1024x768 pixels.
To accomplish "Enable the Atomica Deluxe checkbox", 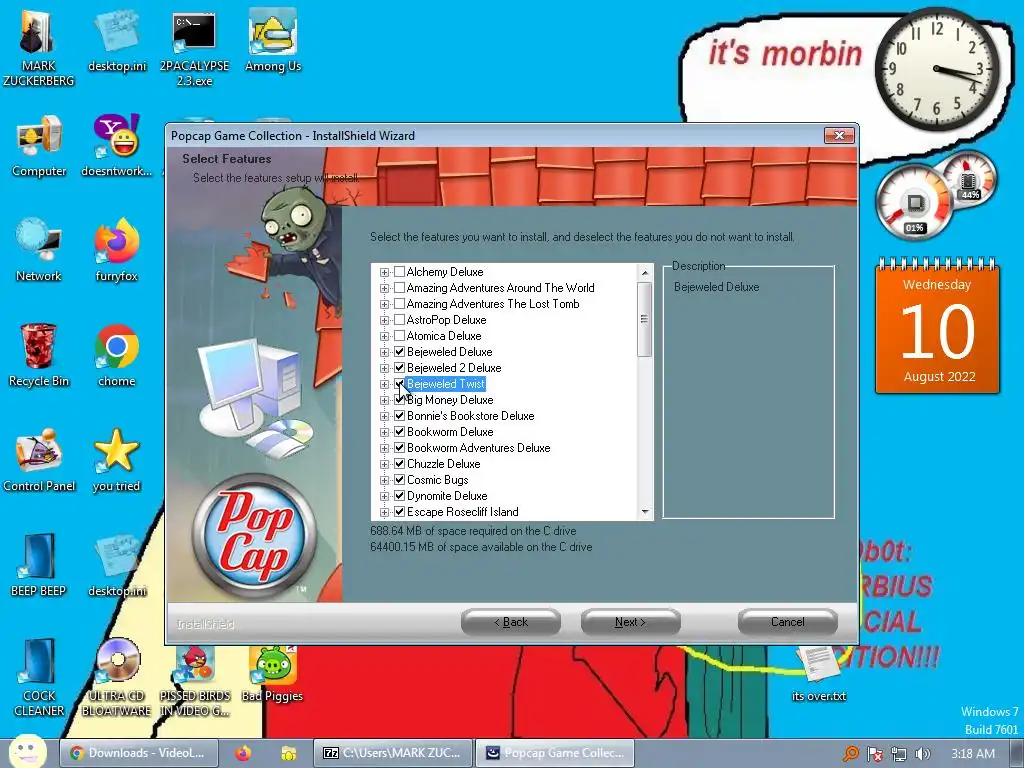I will pyautogui.click(x=400, y=335).
